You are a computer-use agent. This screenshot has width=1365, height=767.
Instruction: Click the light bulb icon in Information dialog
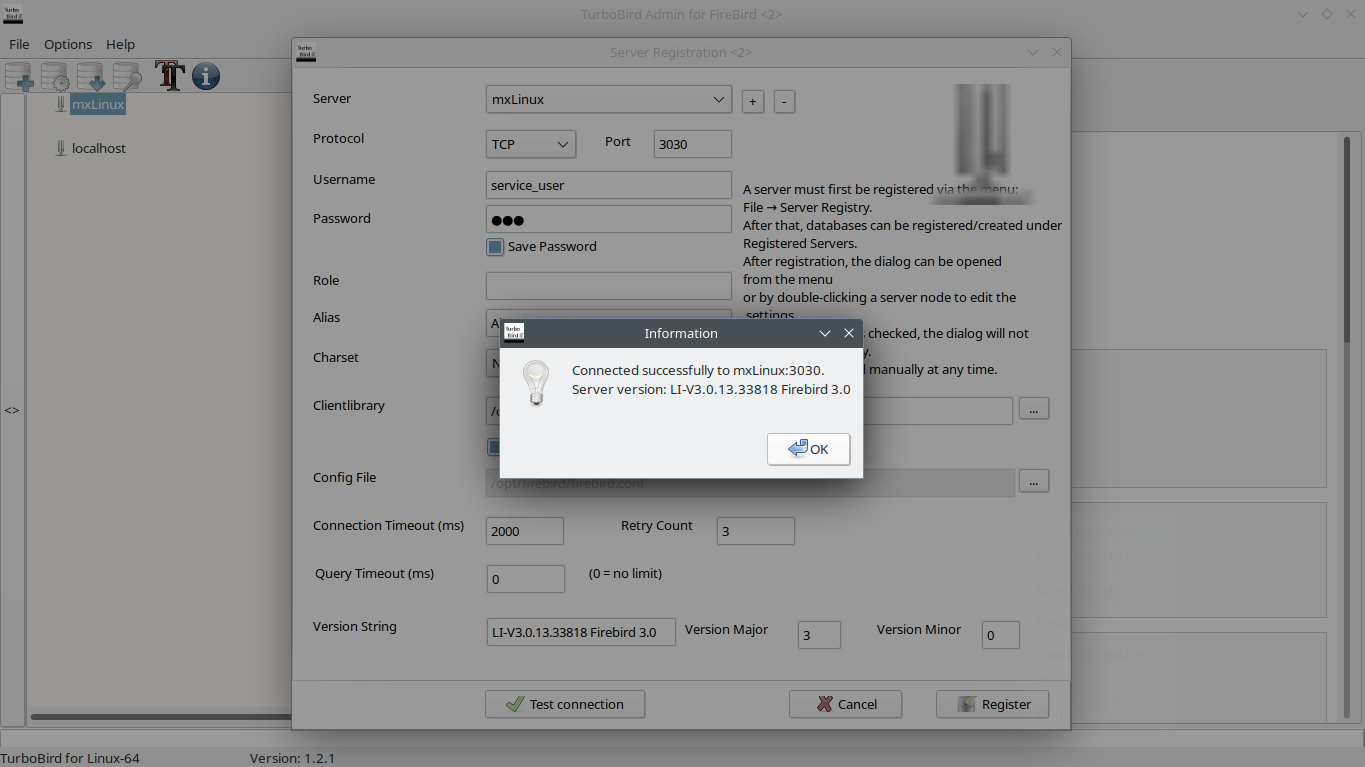[537, 382]
